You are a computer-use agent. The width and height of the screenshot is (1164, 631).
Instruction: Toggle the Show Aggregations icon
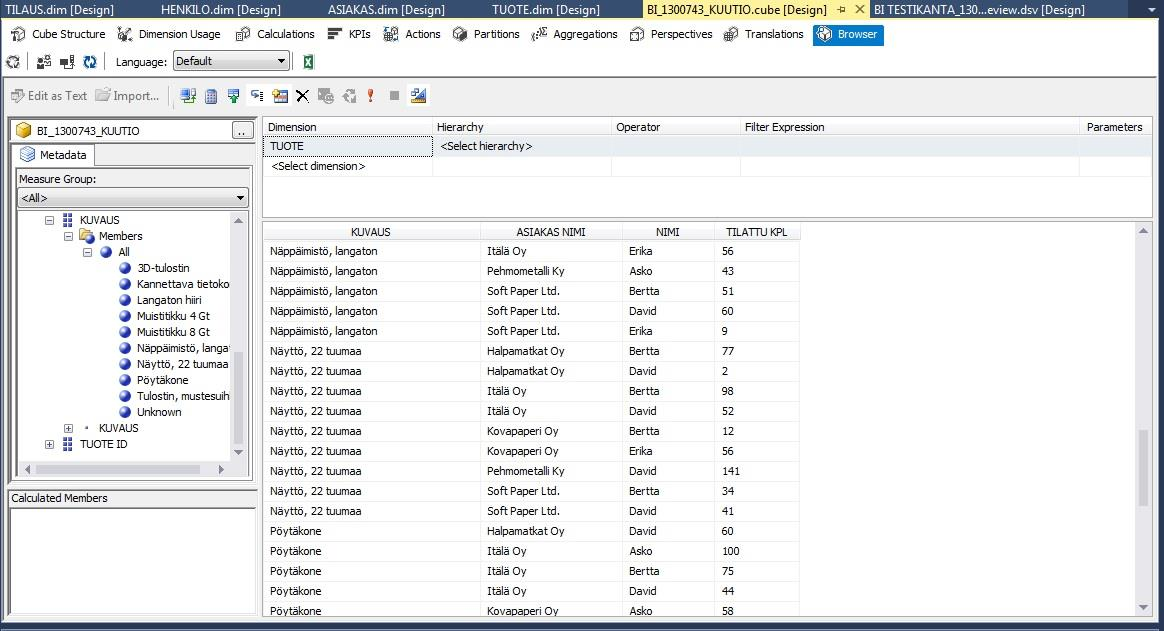tap(280, 96)
